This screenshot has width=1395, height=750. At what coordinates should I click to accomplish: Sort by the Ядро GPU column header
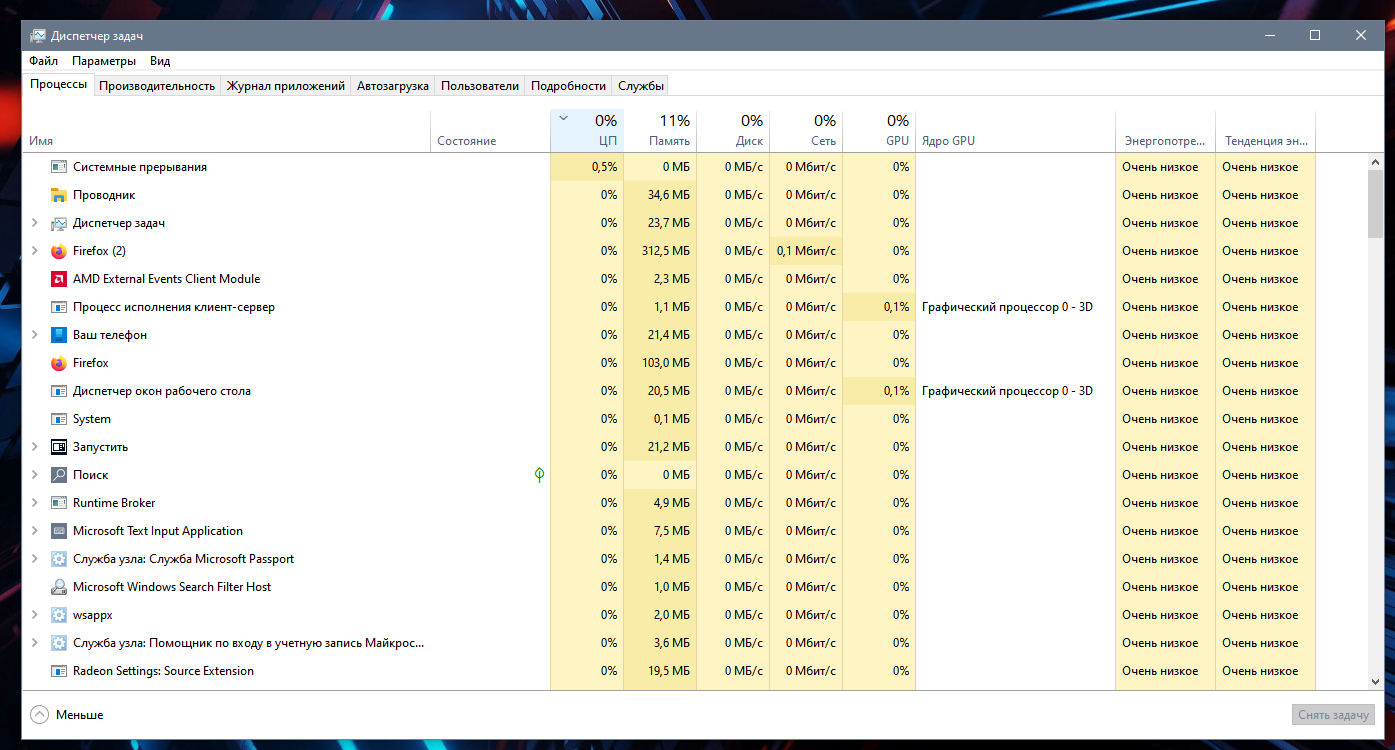pos(1015,131)
